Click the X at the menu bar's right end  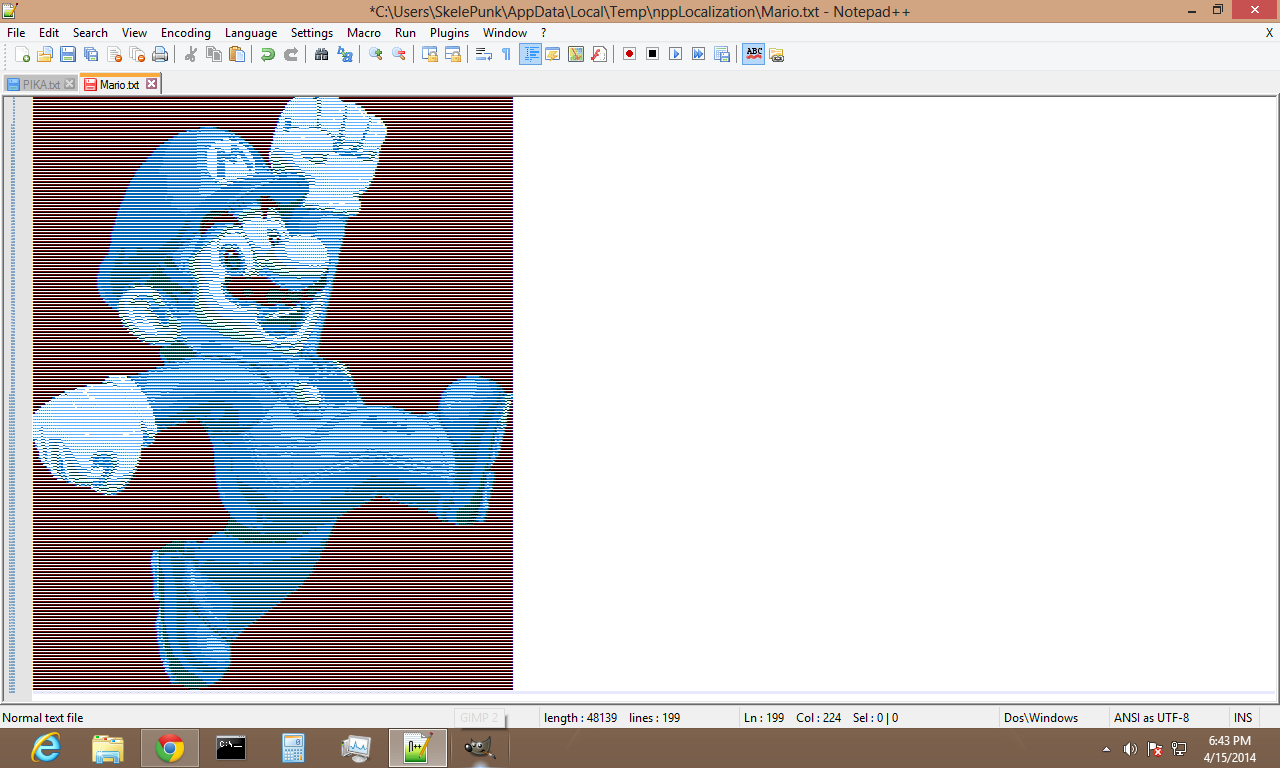[x=1270, y=33]
